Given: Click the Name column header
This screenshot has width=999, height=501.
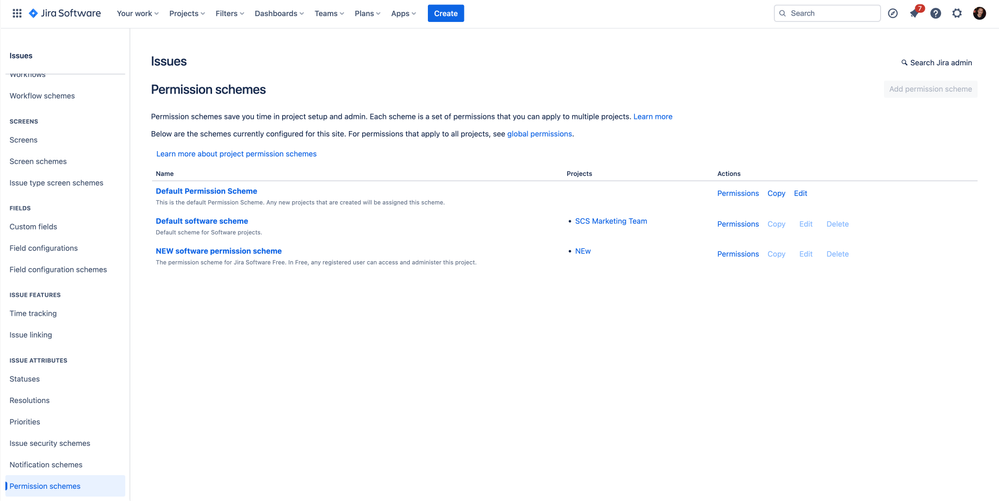Looking at the screenshot, I should 164,173.
